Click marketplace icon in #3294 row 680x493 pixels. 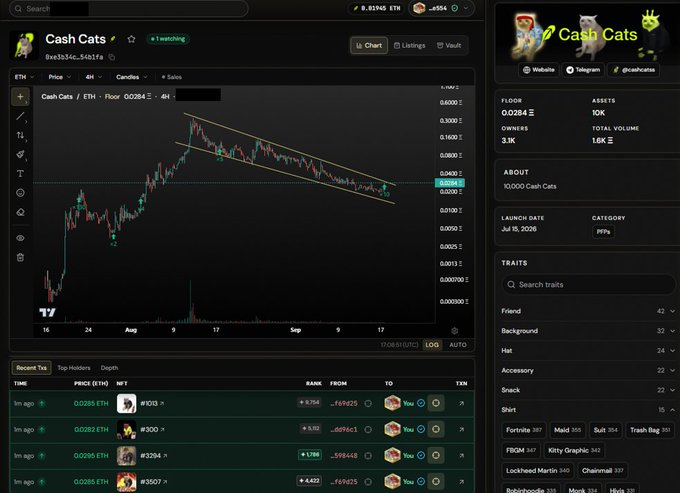coord(436,455)
